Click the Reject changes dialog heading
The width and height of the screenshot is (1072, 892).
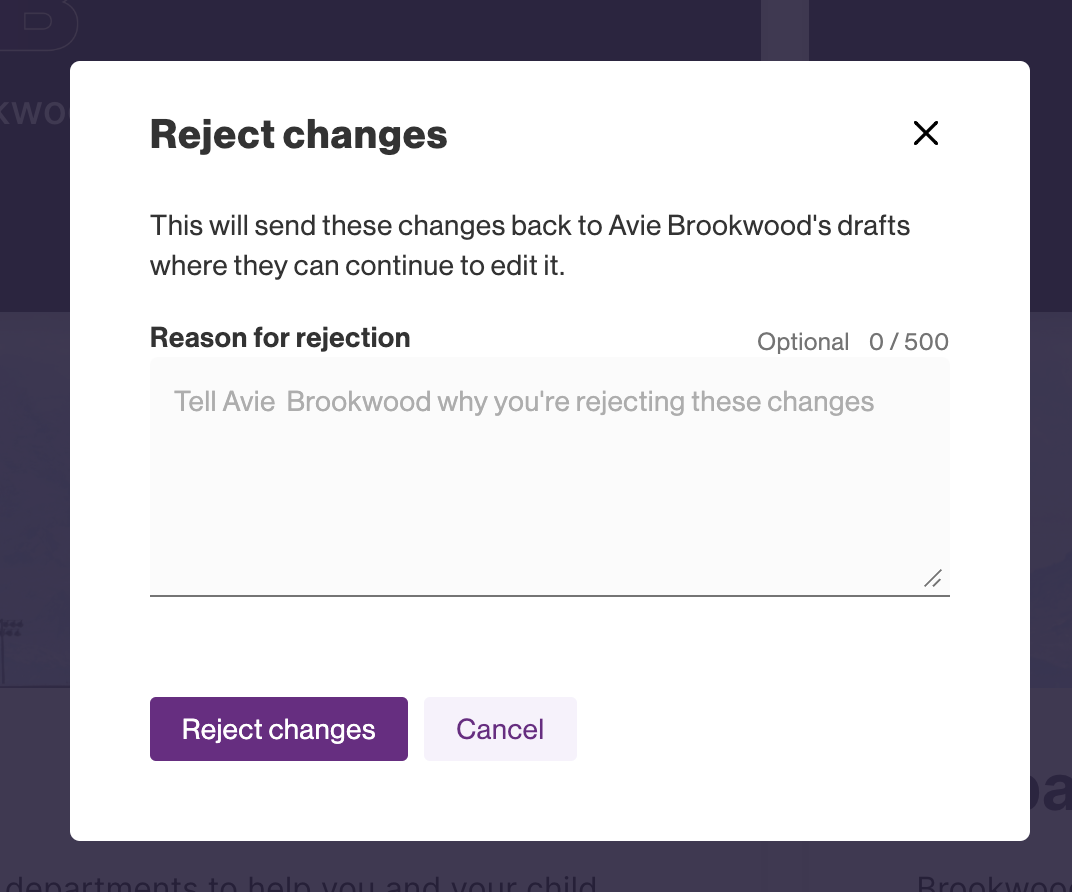click(x=299, y=135)
